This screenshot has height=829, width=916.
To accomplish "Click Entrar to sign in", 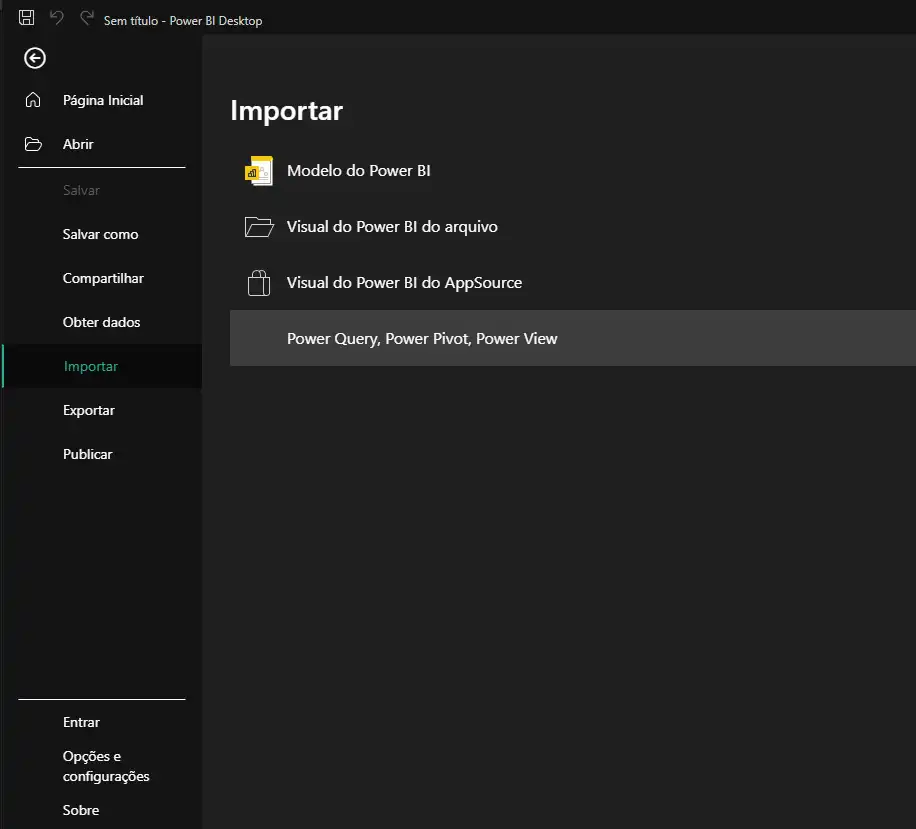I will (81, 722).
